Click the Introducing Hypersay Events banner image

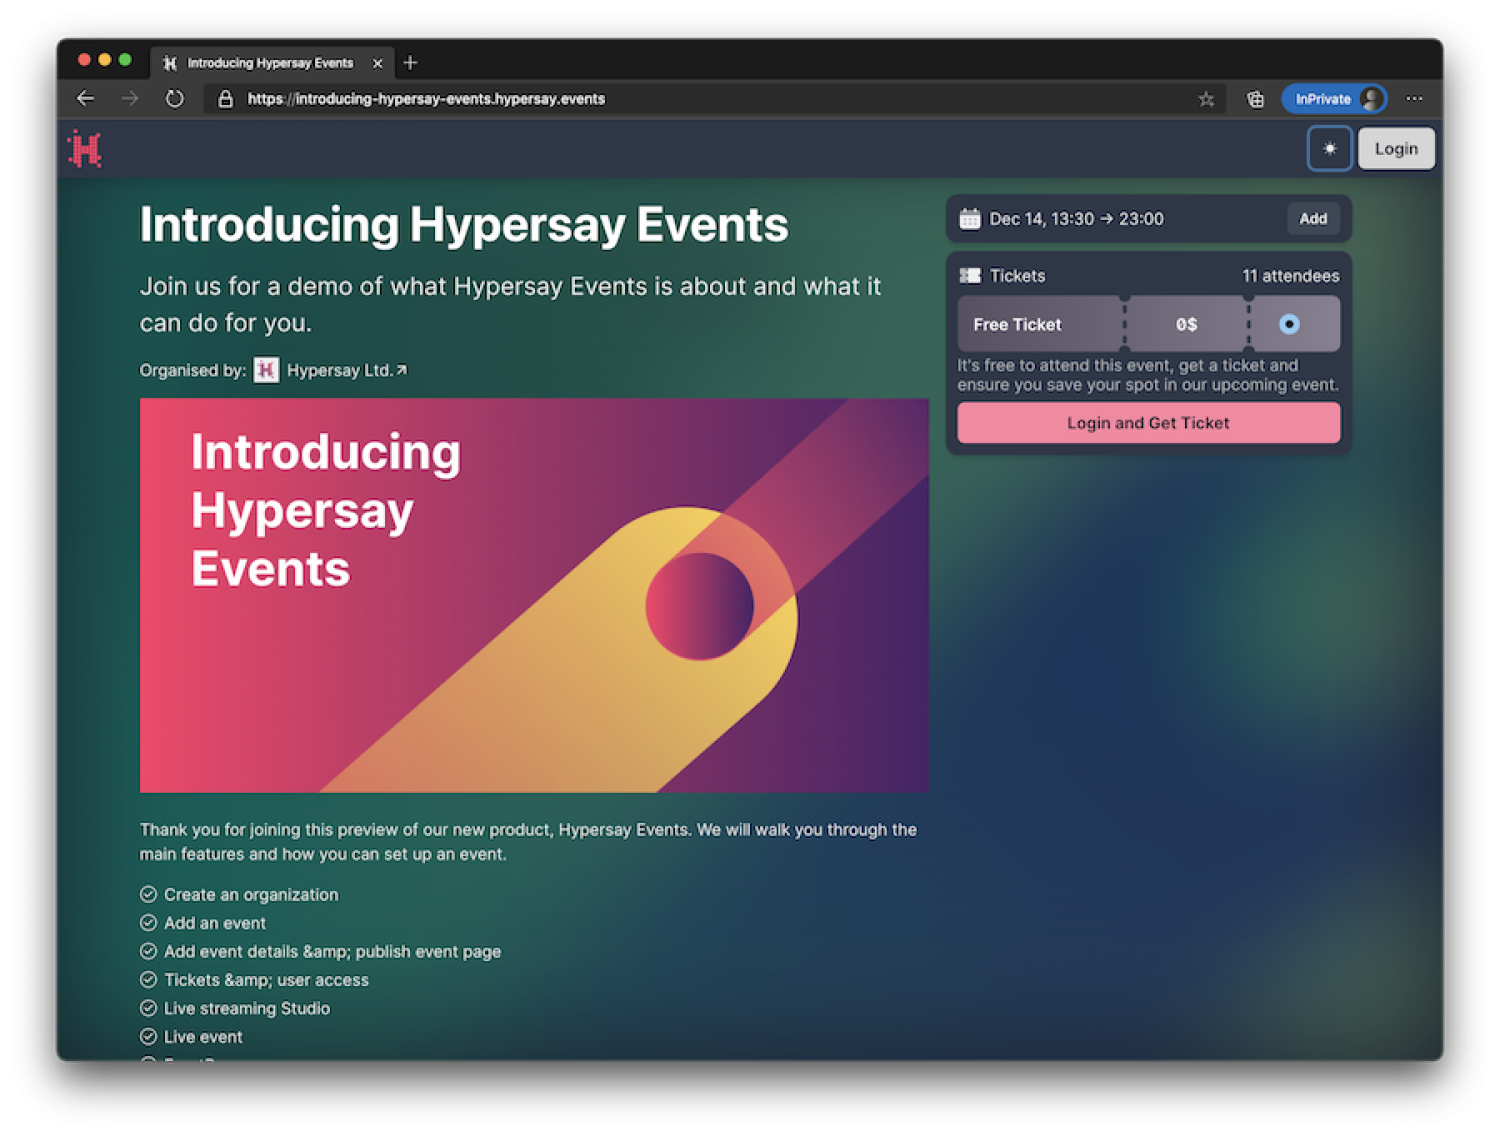click(534, 595)
